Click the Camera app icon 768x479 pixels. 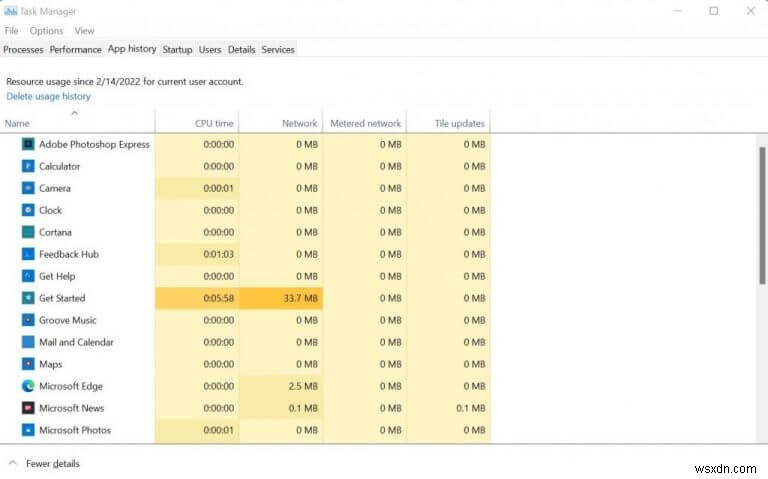click(28, 188)
